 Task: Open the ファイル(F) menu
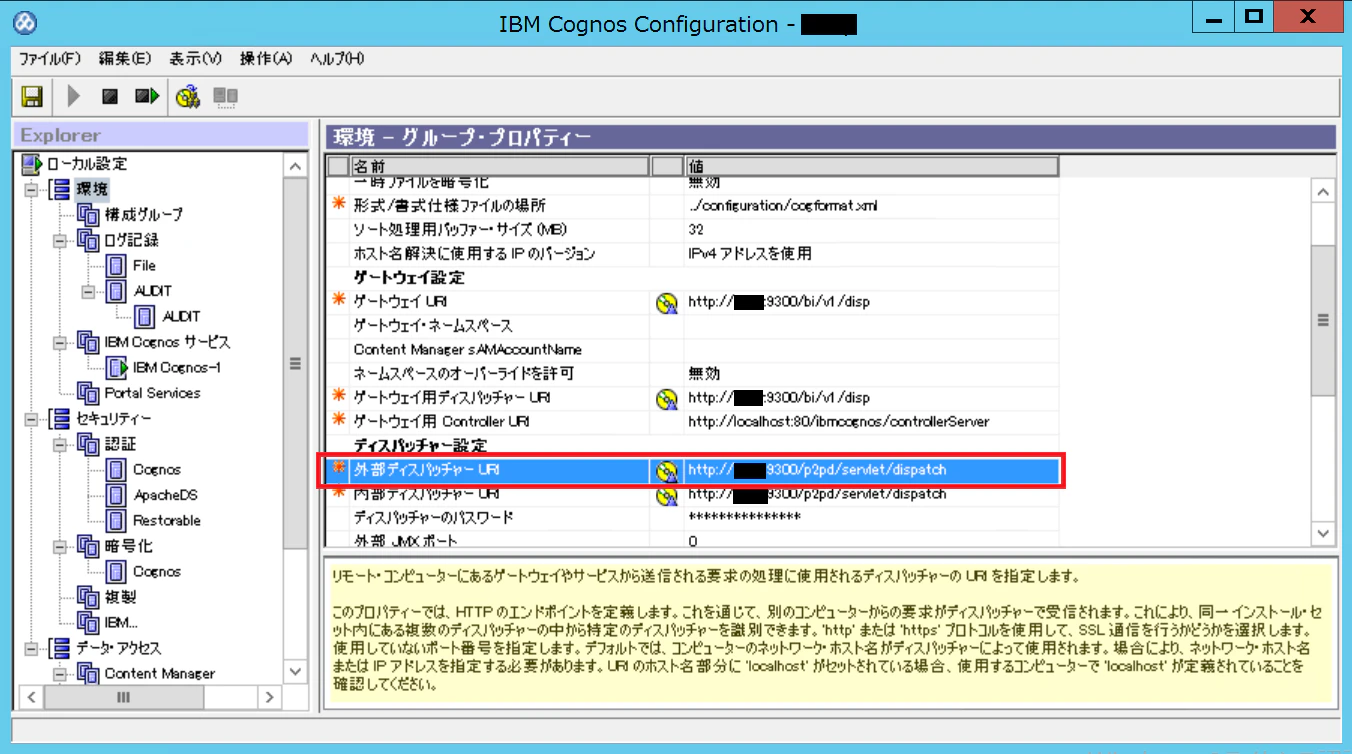tap(50, 59)
